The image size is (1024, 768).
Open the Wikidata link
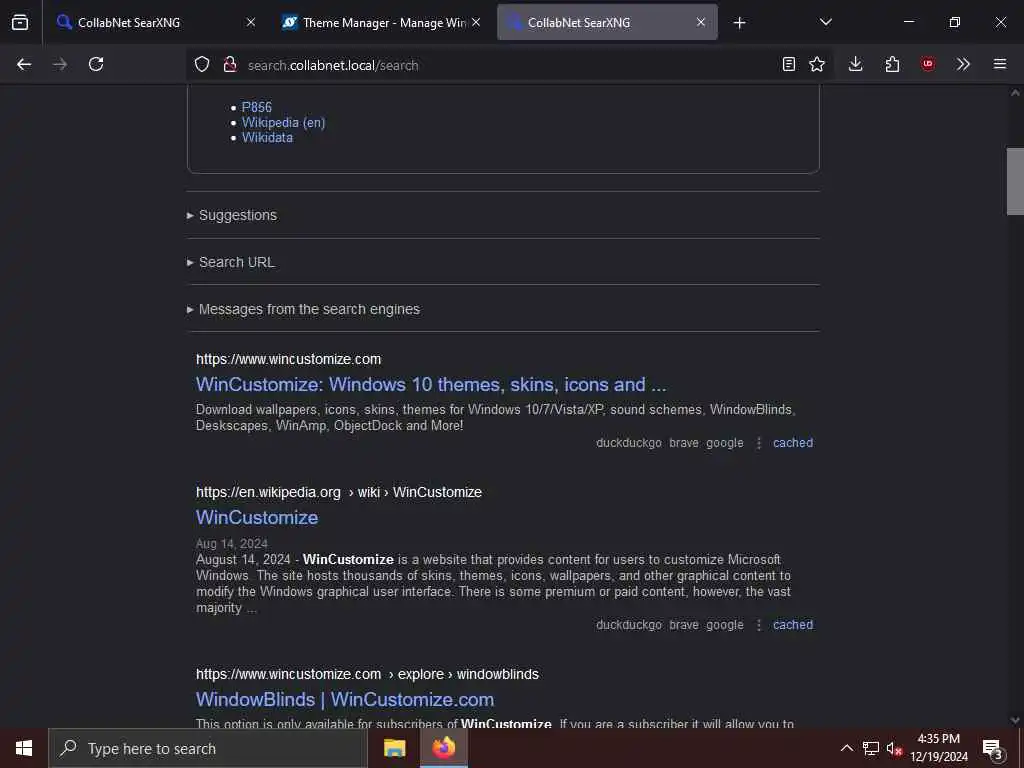coord(267,138)
